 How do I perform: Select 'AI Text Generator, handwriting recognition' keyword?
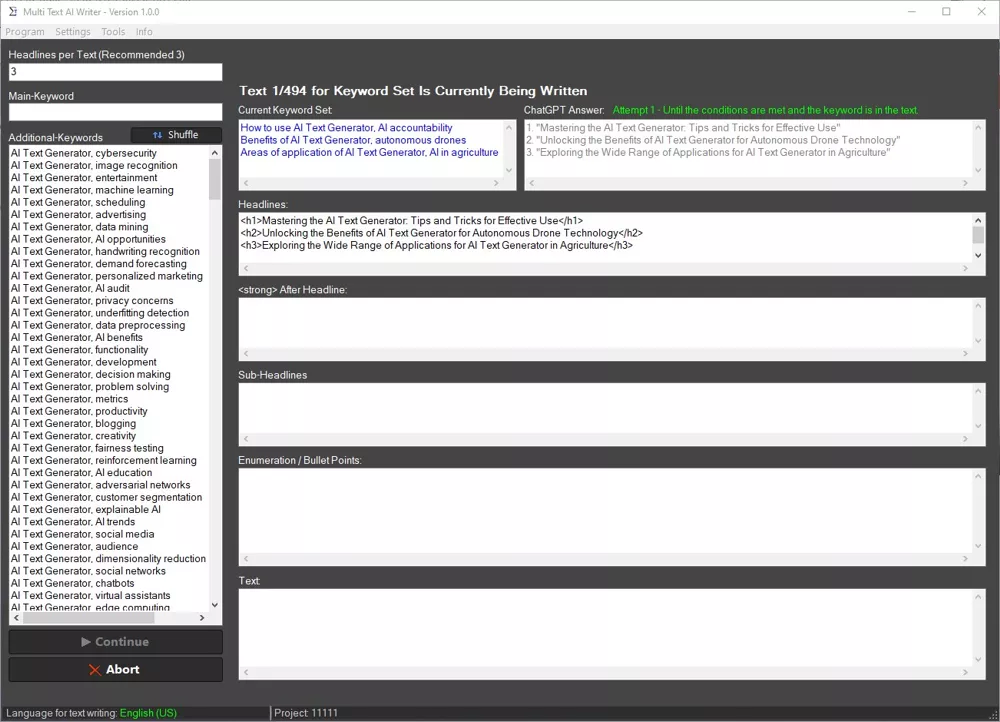105,251
